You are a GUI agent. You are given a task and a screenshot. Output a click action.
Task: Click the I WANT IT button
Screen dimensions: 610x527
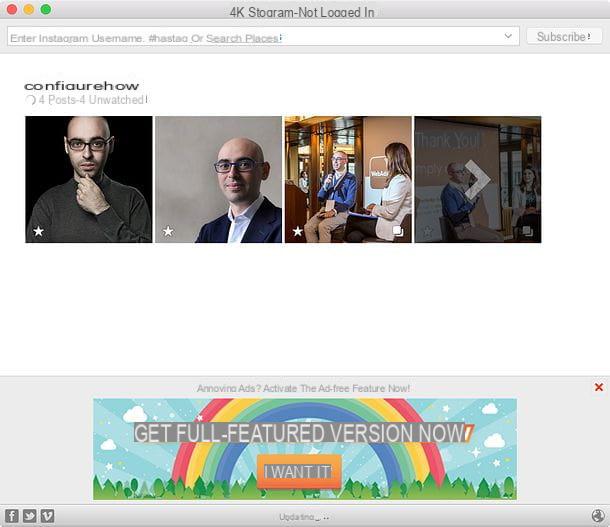pos(299,472)
